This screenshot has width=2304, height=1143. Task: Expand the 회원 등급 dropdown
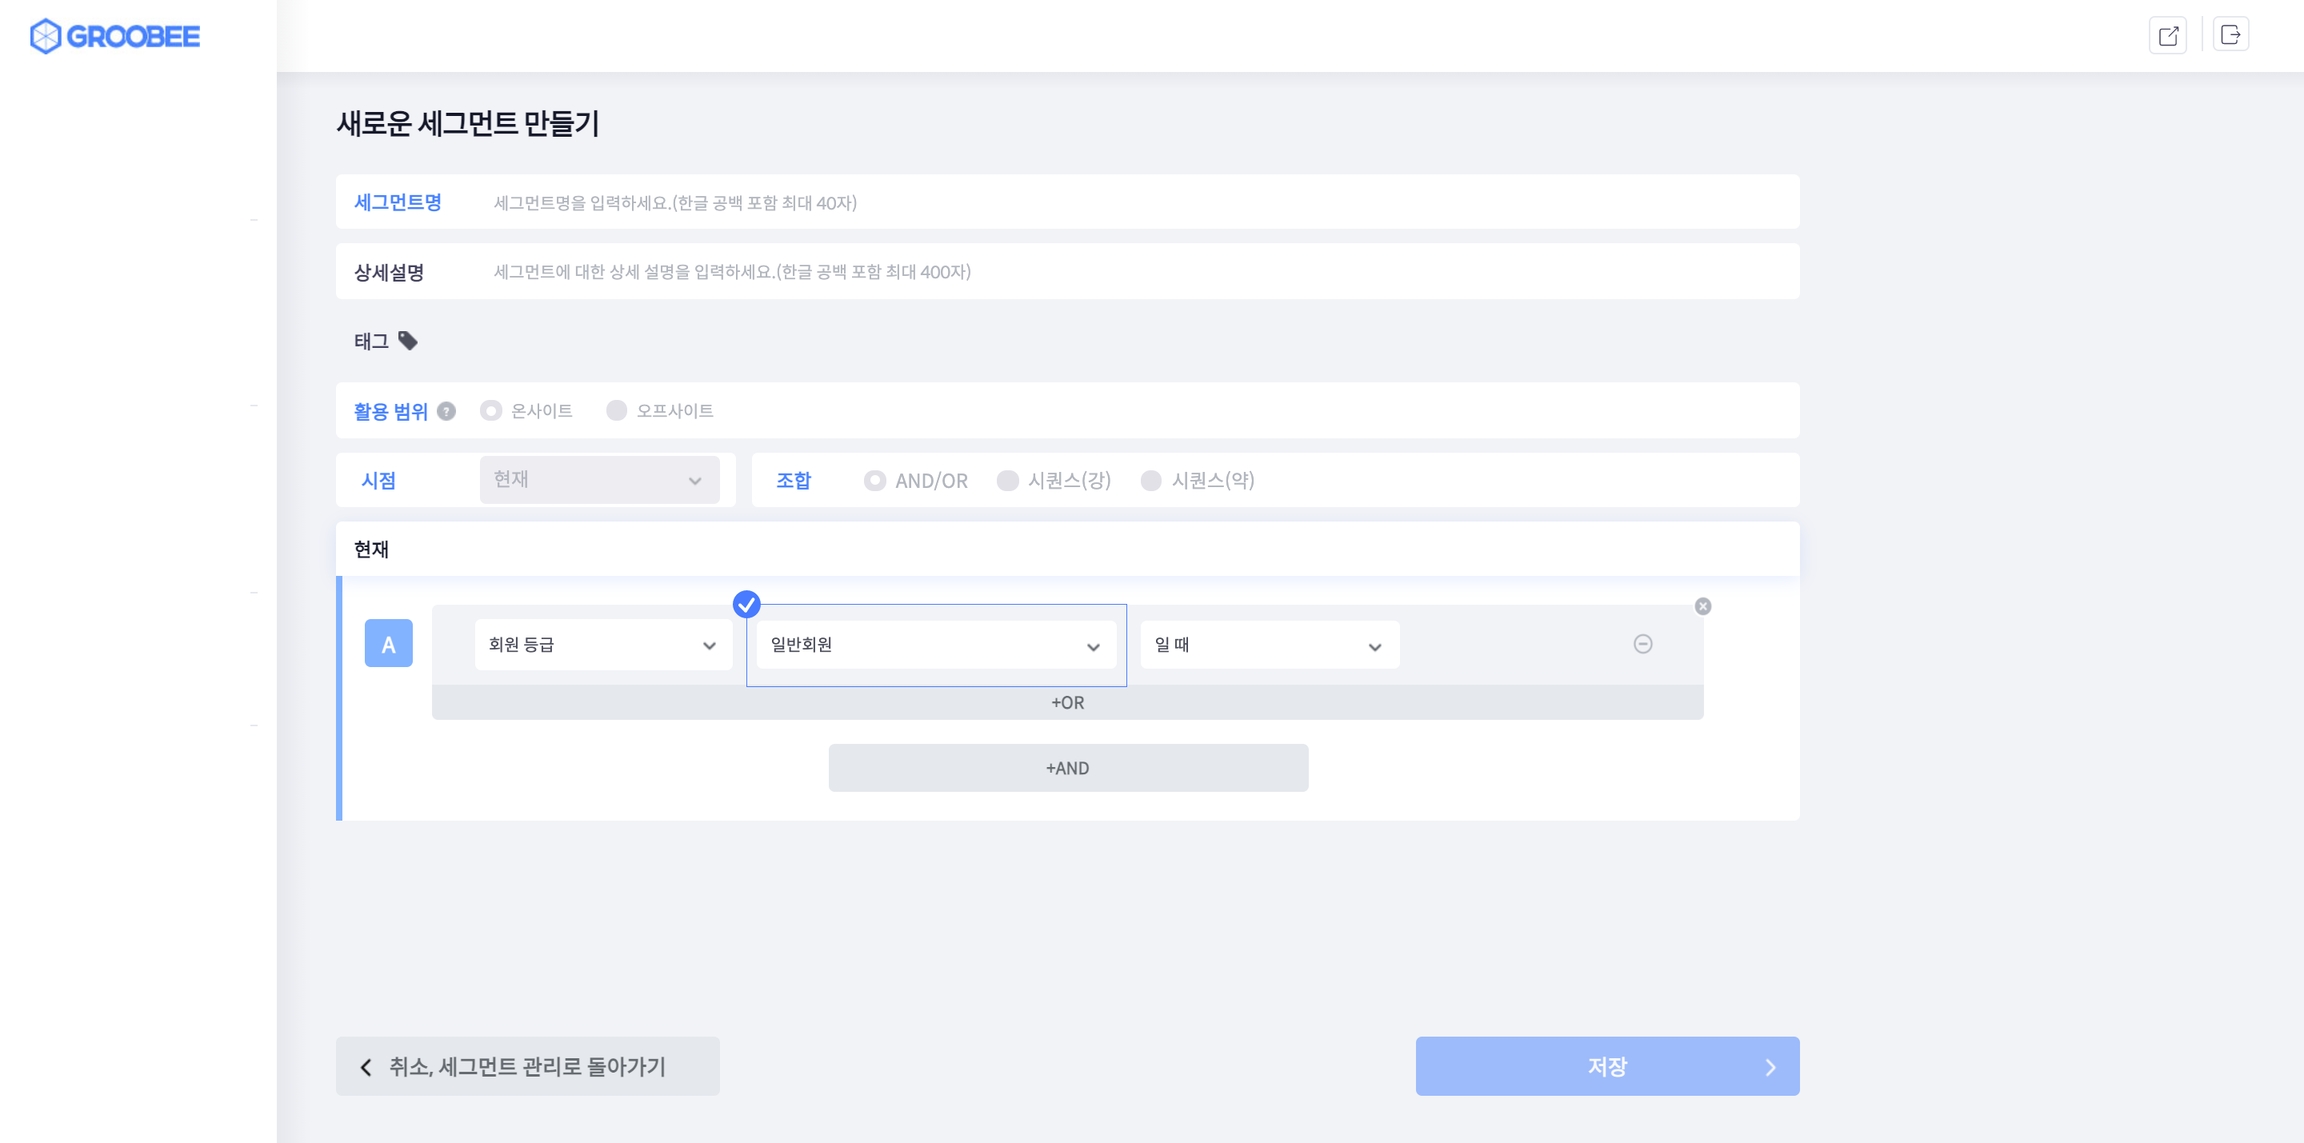click(x=603, y=645)
